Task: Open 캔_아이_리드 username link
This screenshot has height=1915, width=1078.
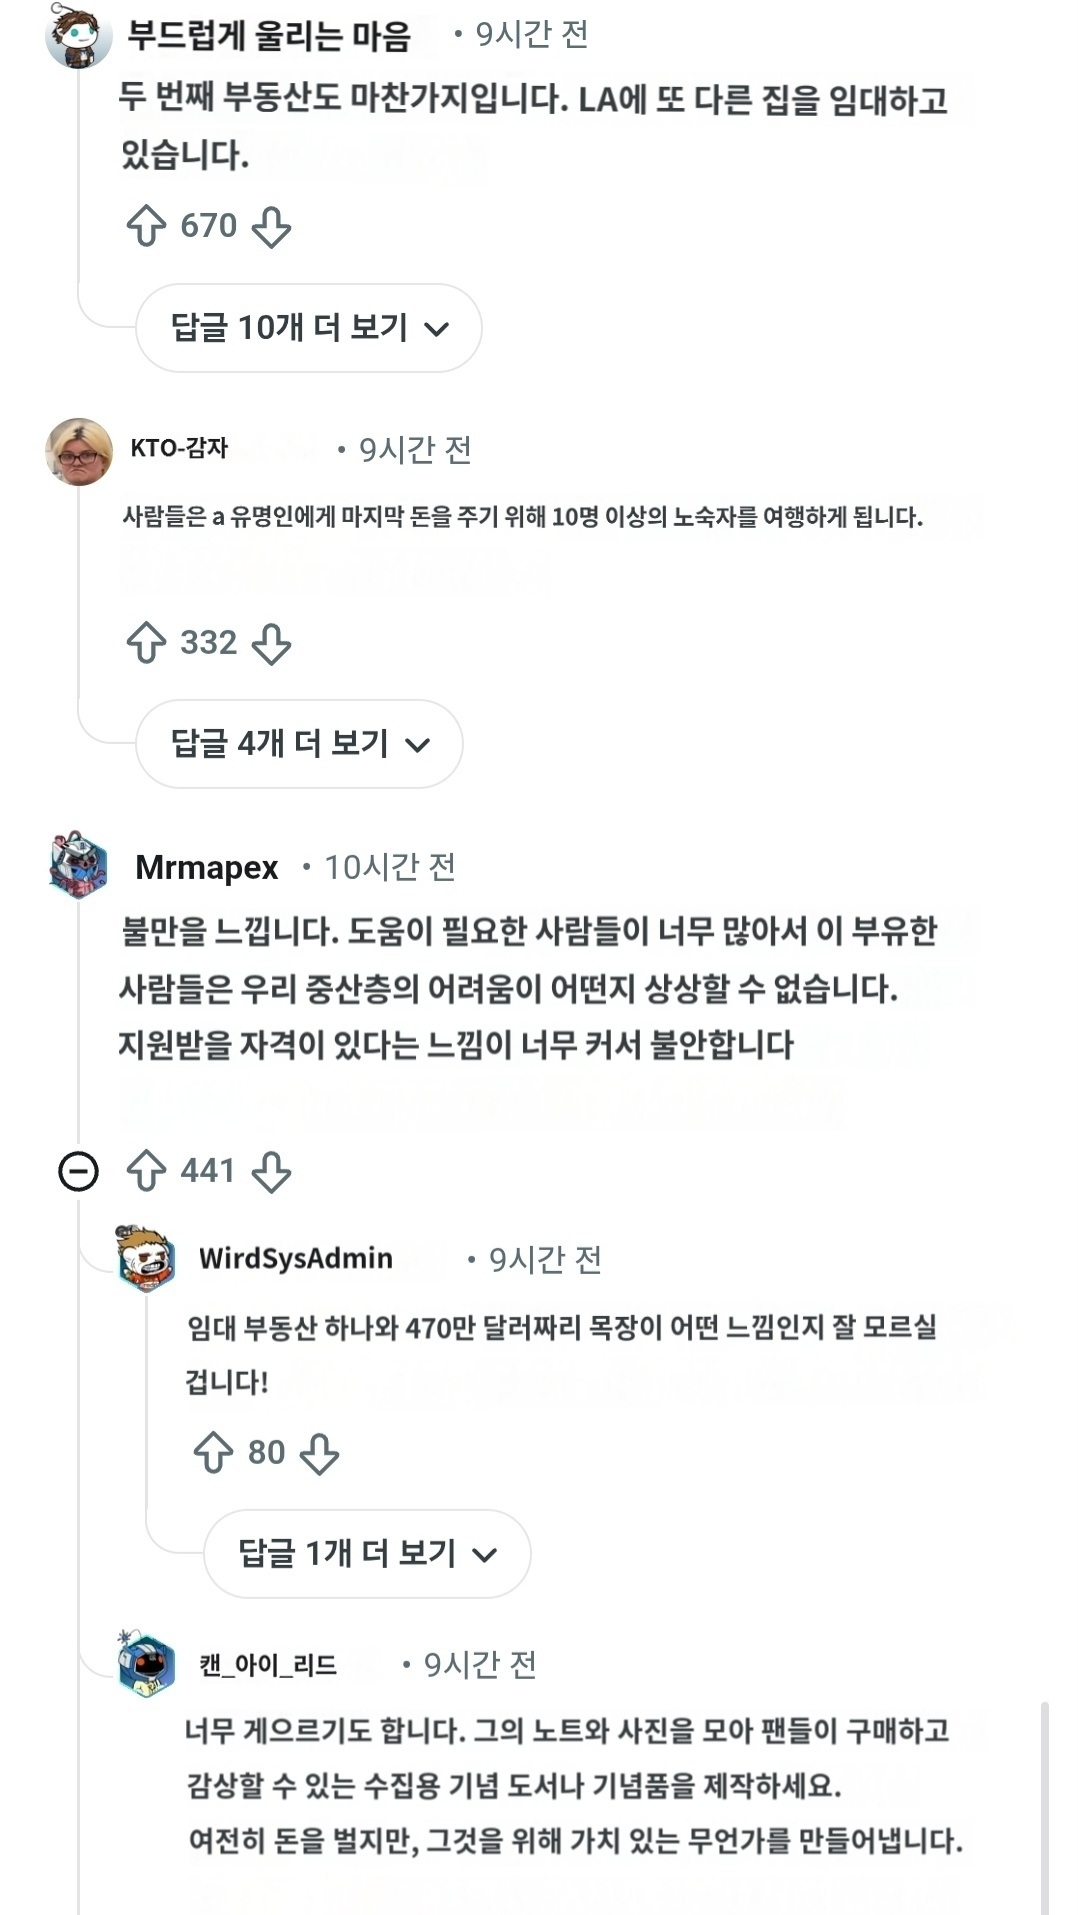Action: (x=267, y=1665)
